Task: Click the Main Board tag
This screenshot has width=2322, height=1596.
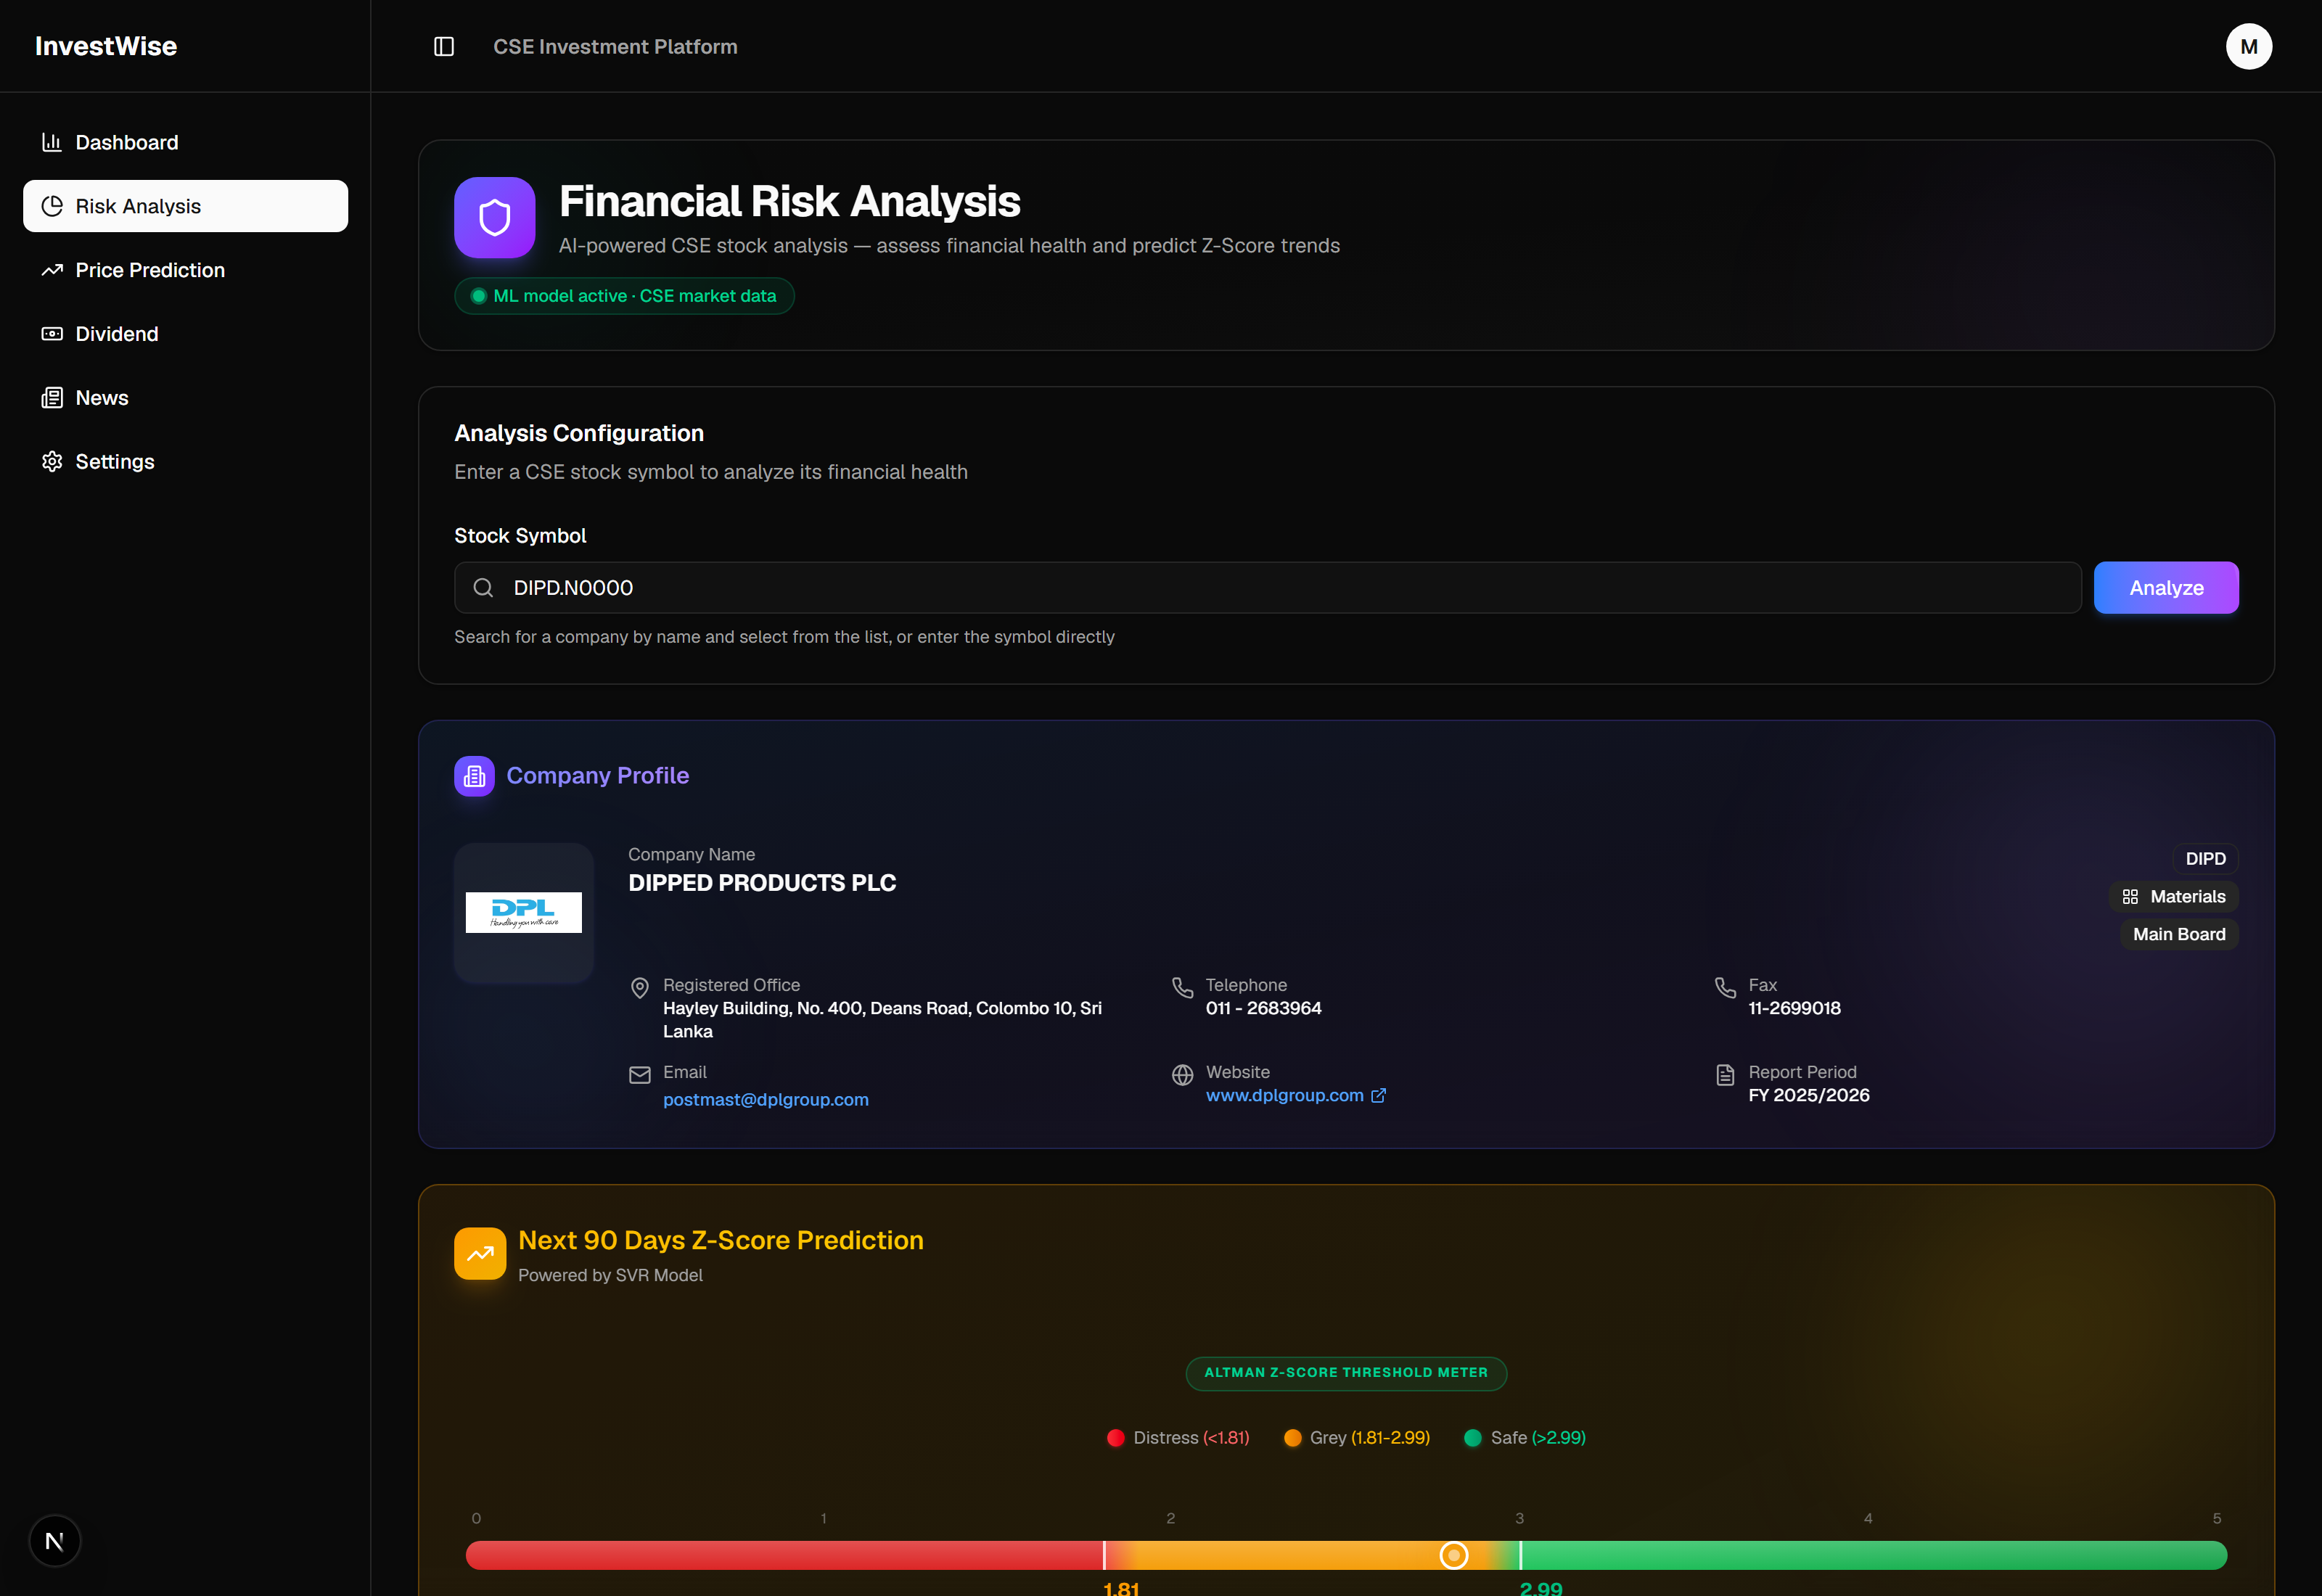Action: pos(2179,934)
